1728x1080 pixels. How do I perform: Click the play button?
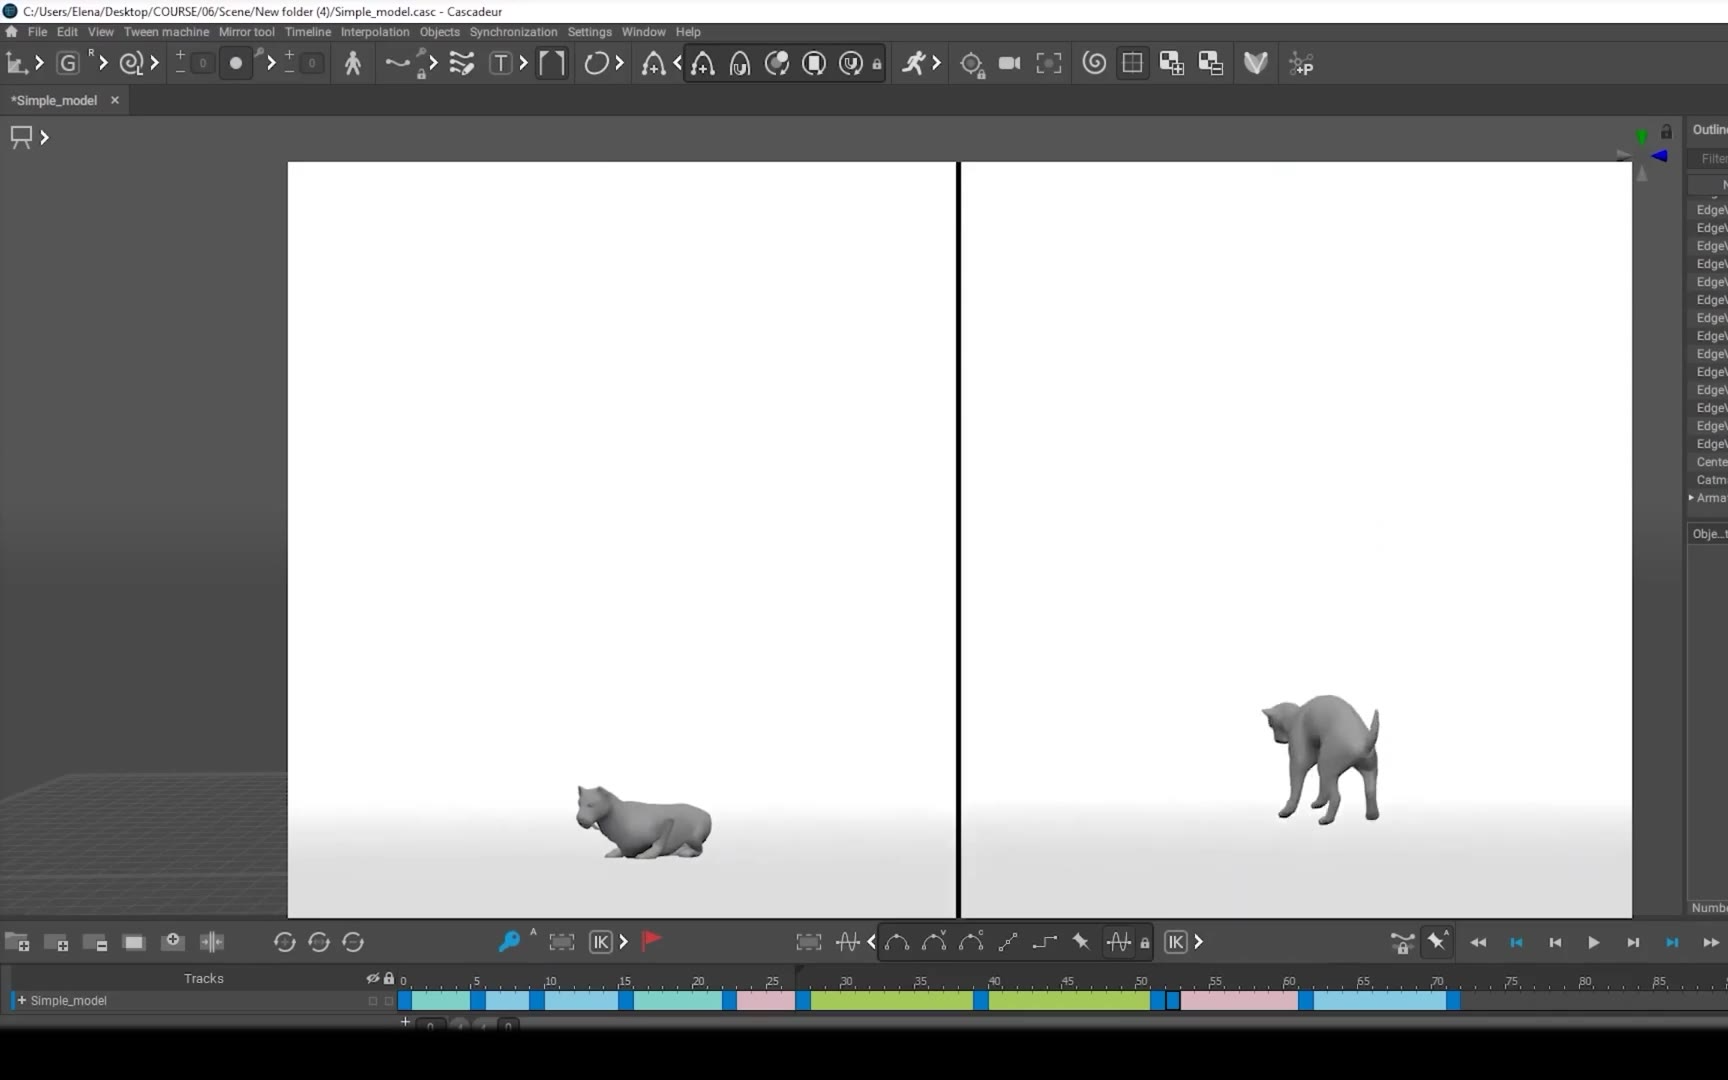pos(1594,942)
